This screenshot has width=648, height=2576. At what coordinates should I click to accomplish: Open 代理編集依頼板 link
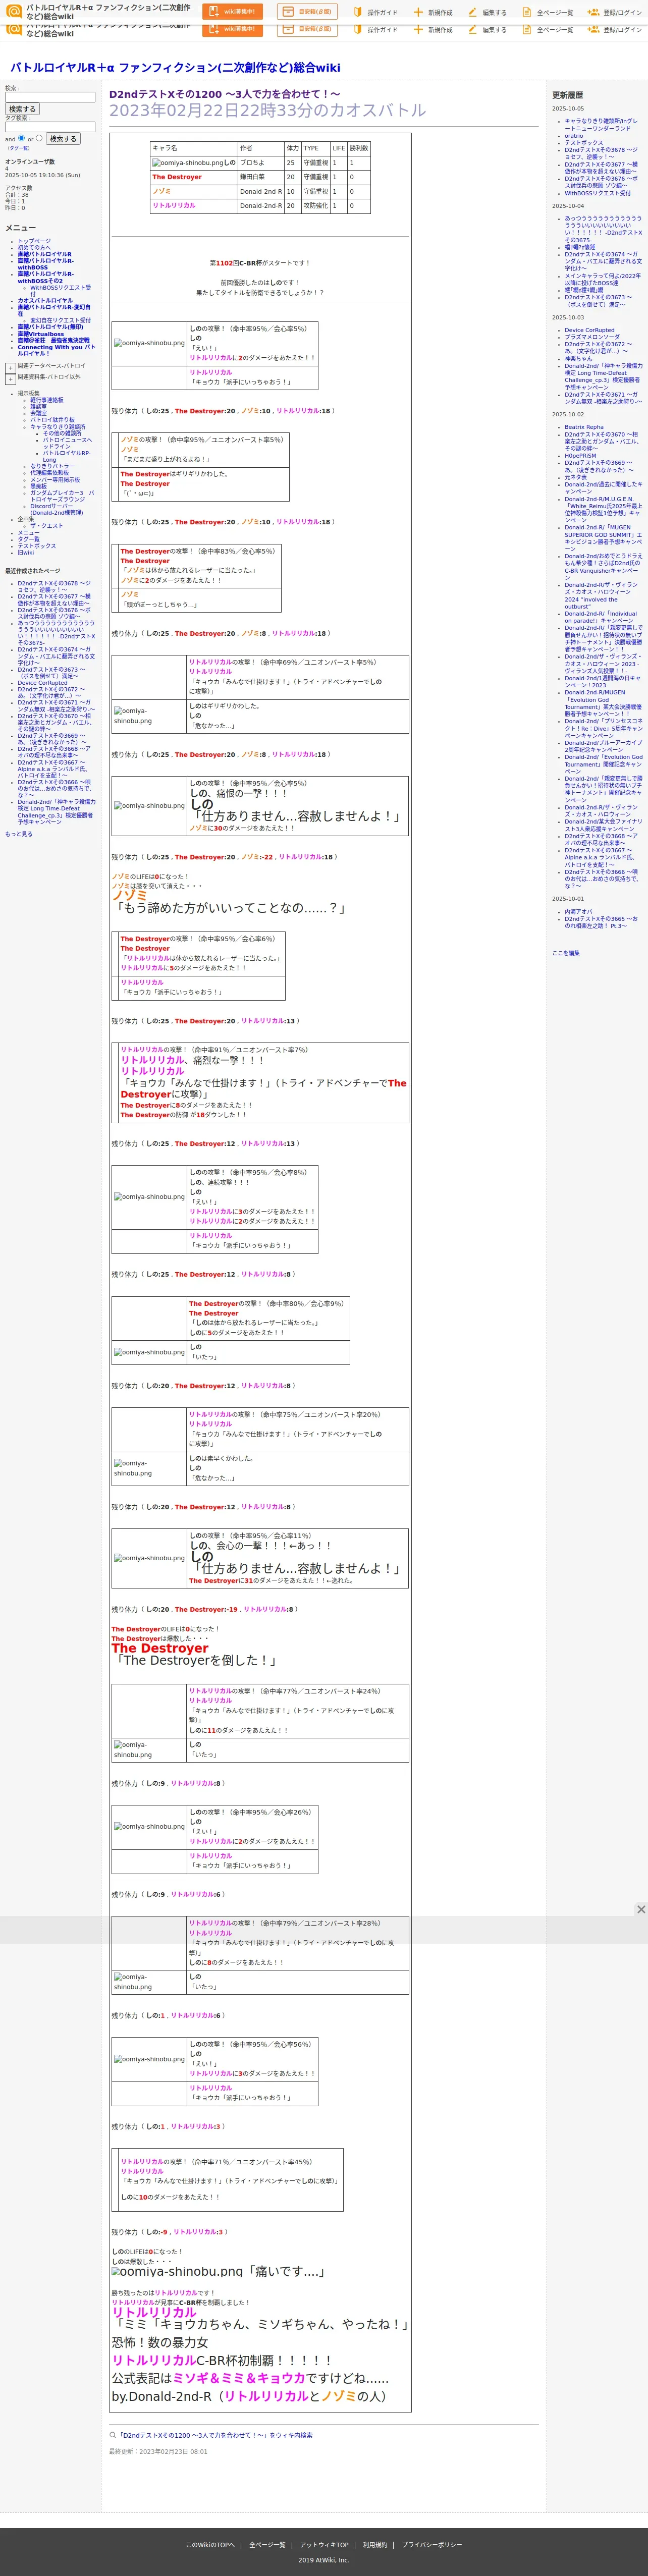[50, 473]
